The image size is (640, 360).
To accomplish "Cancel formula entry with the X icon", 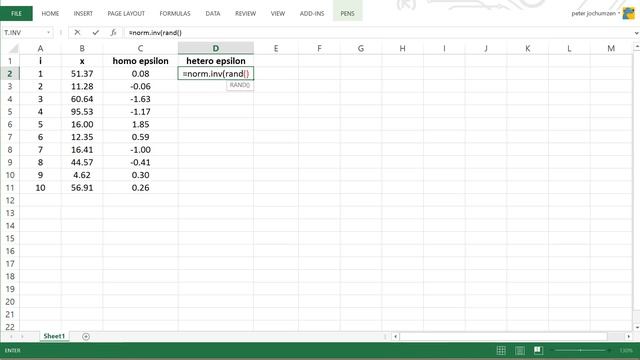I will (x=77, y=32).
